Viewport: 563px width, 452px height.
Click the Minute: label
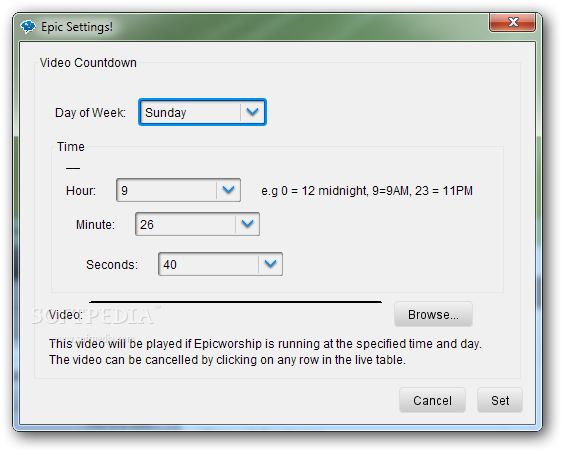(95, 225)
